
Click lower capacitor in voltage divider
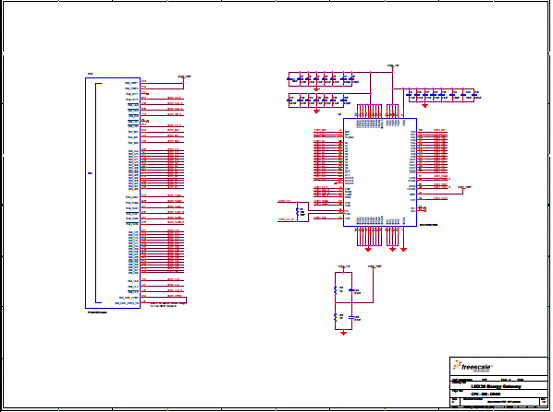coord(352,317)
